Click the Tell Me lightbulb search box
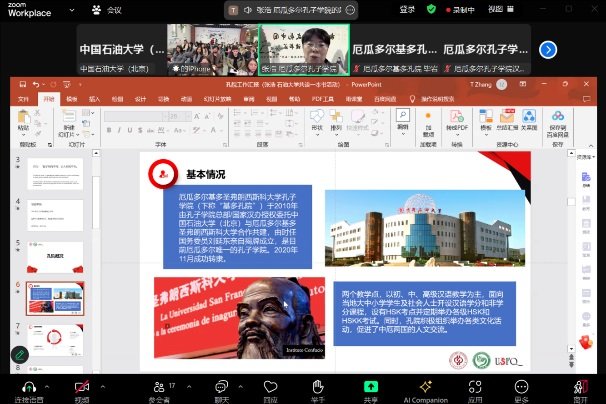Screen dimensions: 606x404 [433, 99]
